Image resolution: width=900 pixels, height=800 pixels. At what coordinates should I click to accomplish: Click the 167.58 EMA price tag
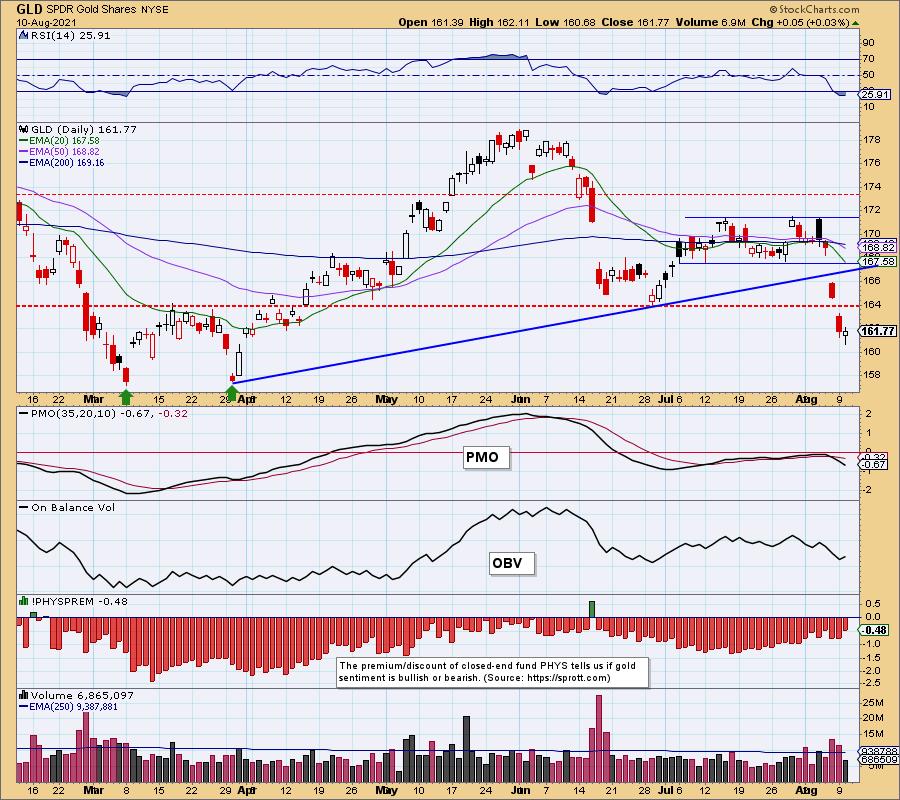pos(879,261)
